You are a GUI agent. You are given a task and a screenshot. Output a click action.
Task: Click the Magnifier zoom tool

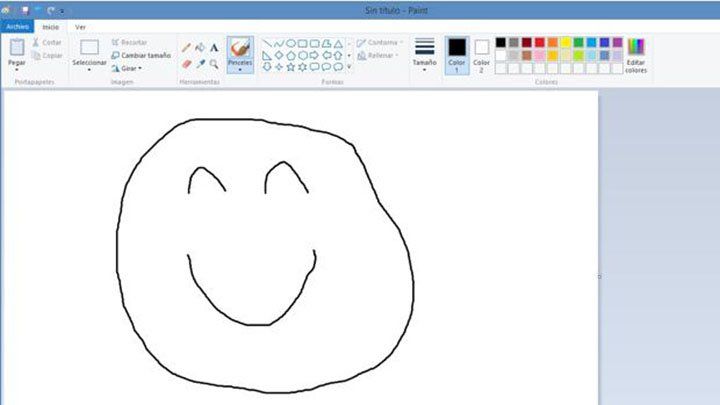pyautogui.click(x=214, y=63)
